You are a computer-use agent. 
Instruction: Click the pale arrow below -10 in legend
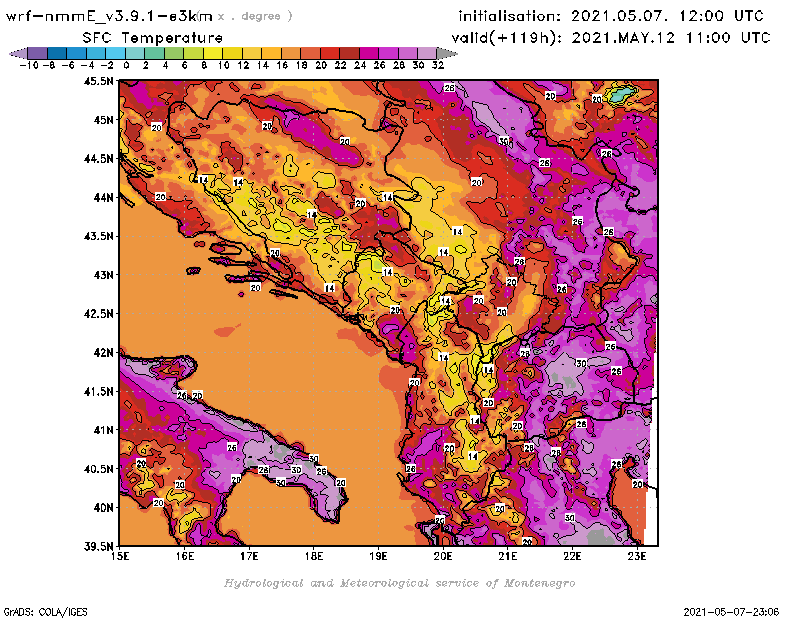click(x=19, y=53)
